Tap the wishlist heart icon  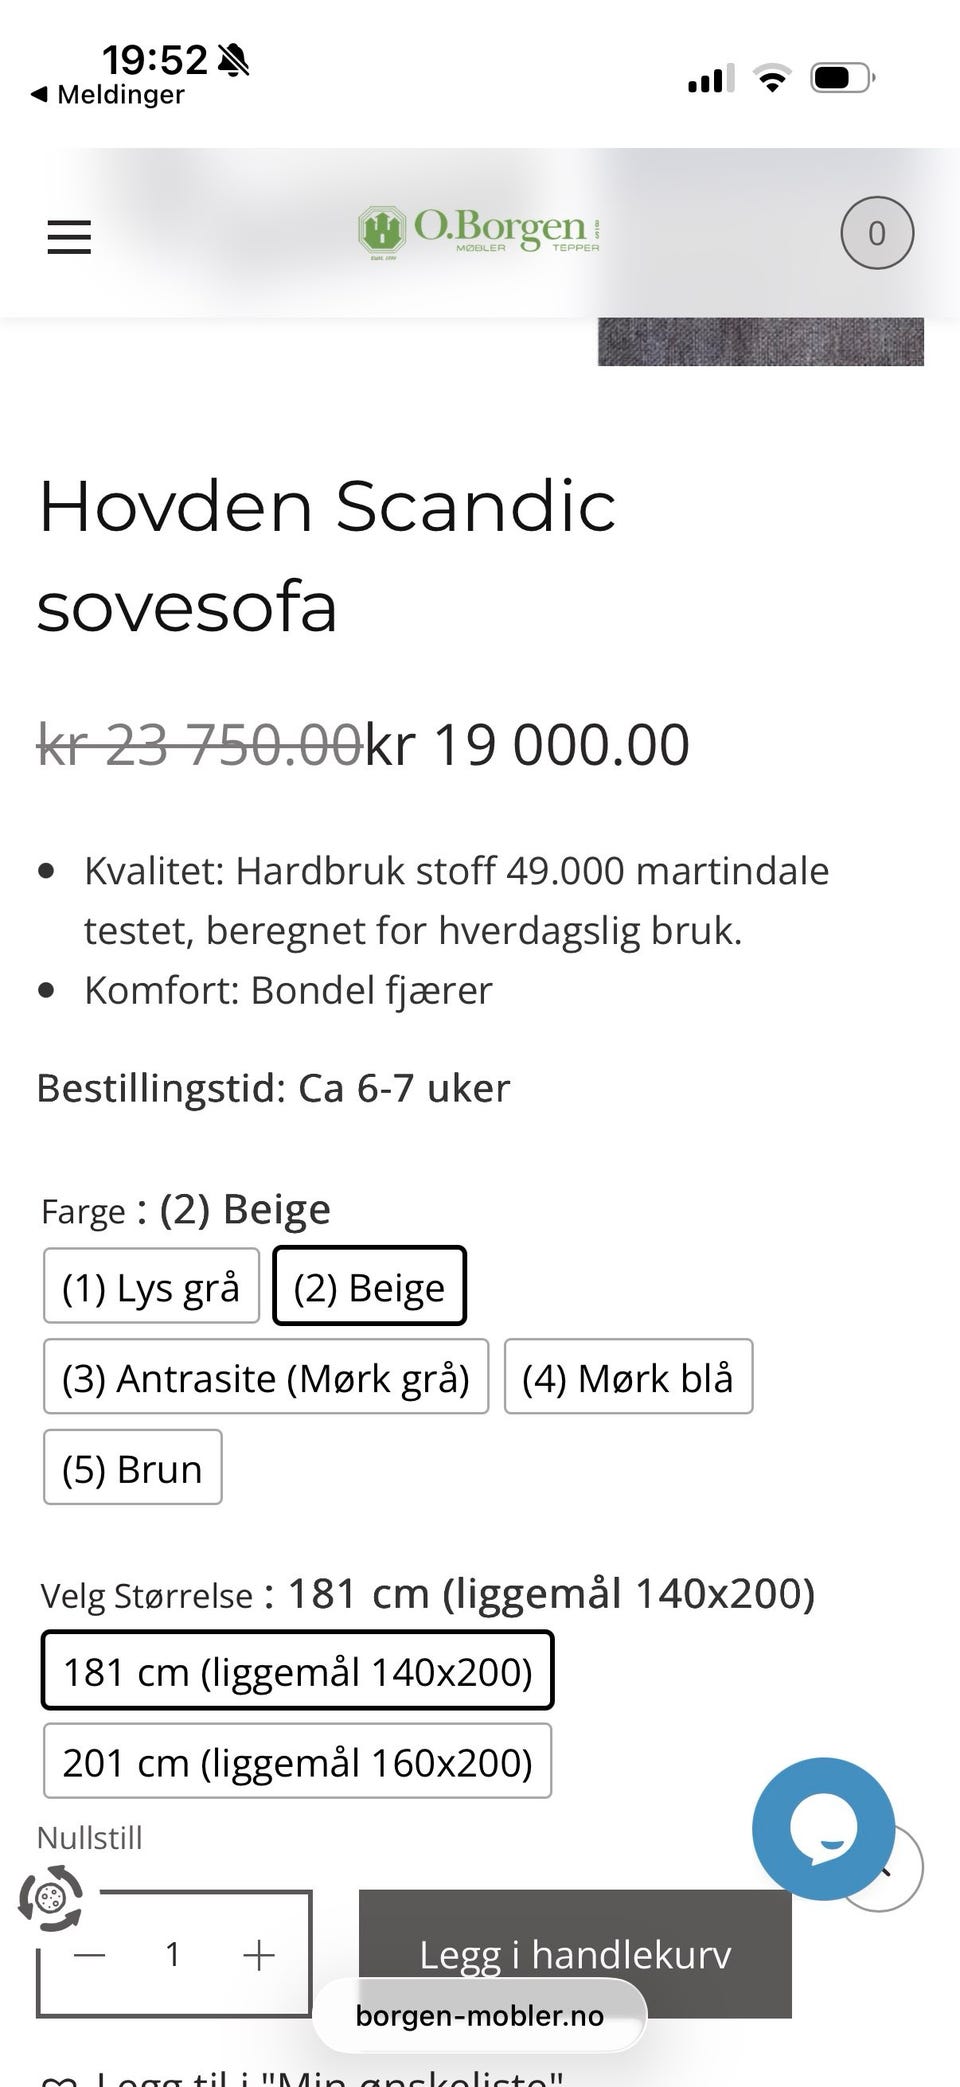click(58, 2078)
